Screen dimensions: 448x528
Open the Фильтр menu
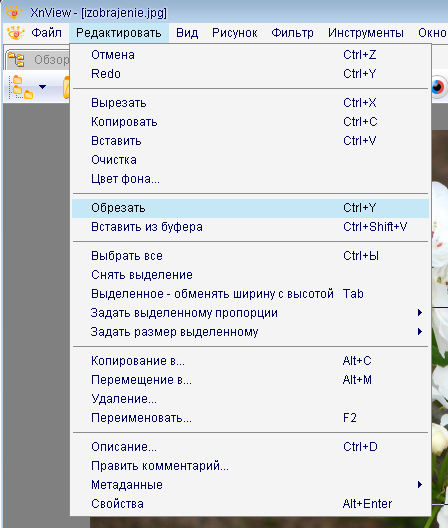click(x=292, y=33)
